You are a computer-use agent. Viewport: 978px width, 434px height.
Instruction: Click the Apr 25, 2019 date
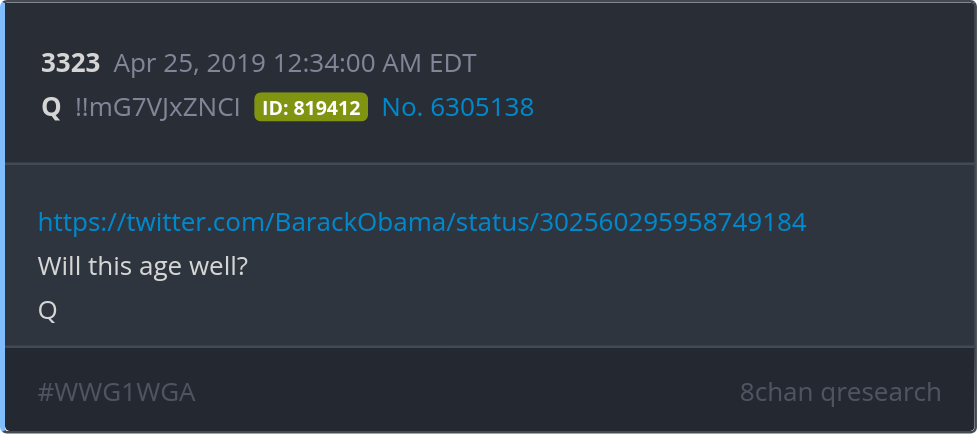click(190, 64)
